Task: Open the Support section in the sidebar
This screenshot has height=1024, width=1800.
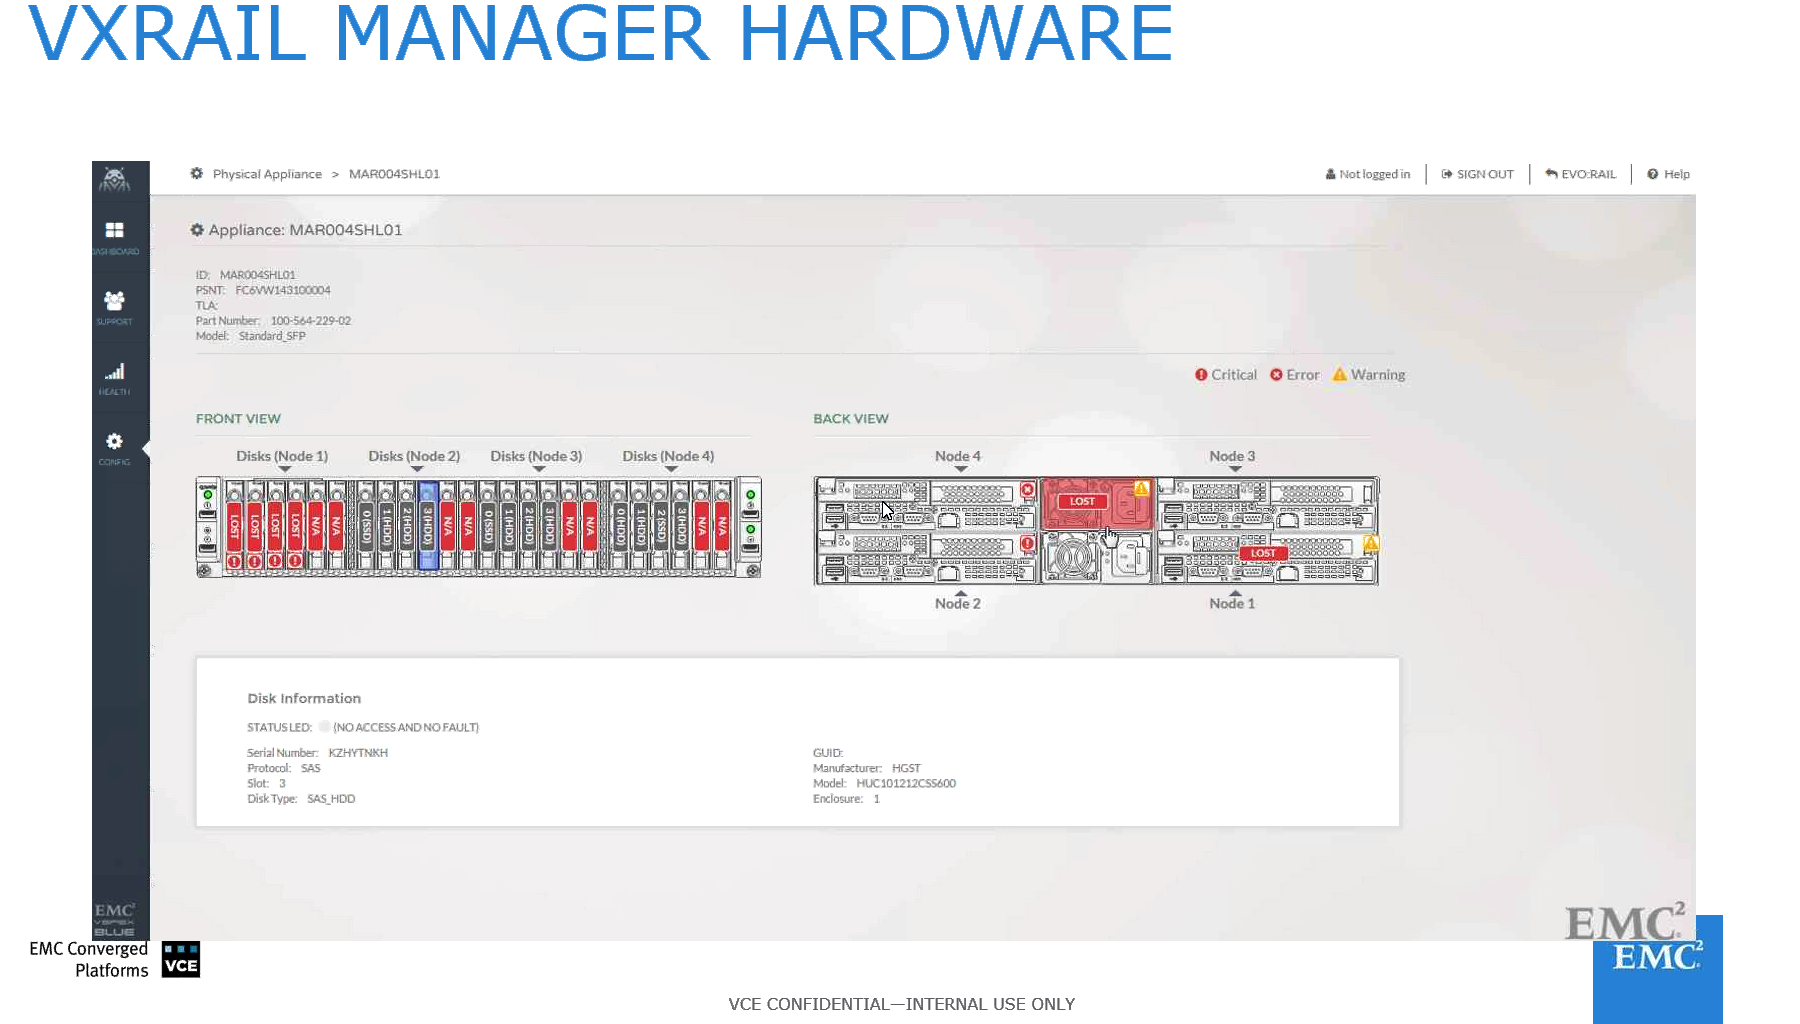Action: (x=115, y=301)
